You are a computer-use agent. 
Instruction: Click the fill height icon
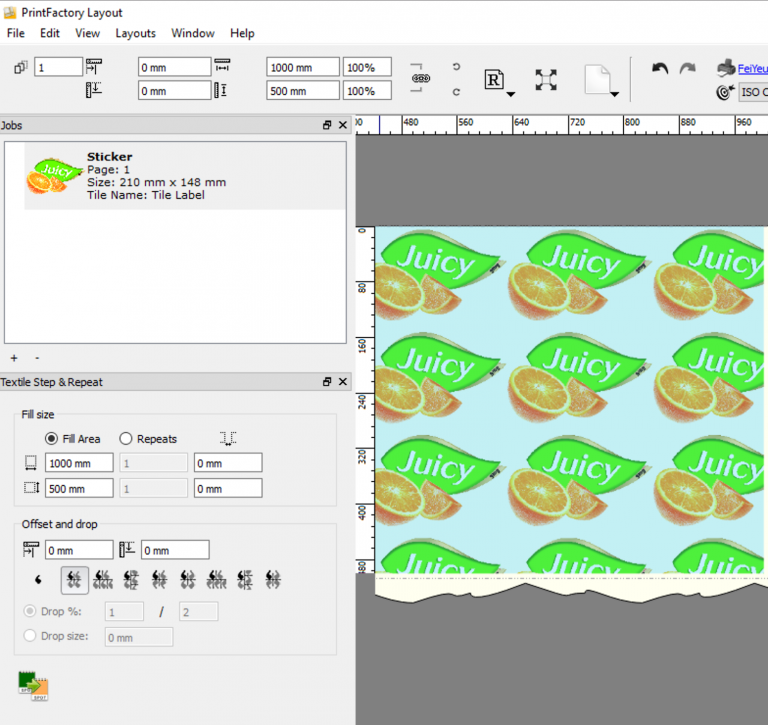(x=32, y=488)
